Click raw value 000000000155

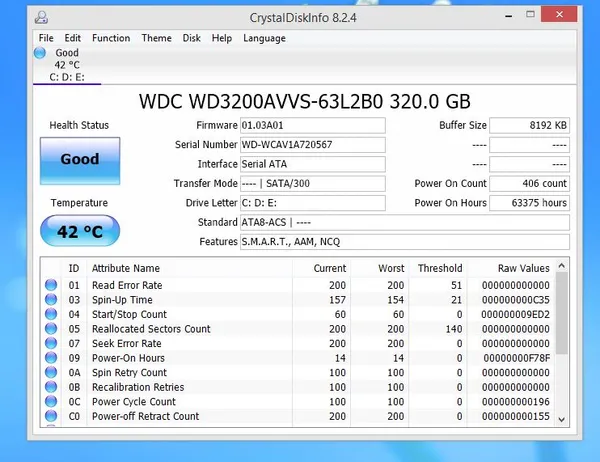click(516, 416)
